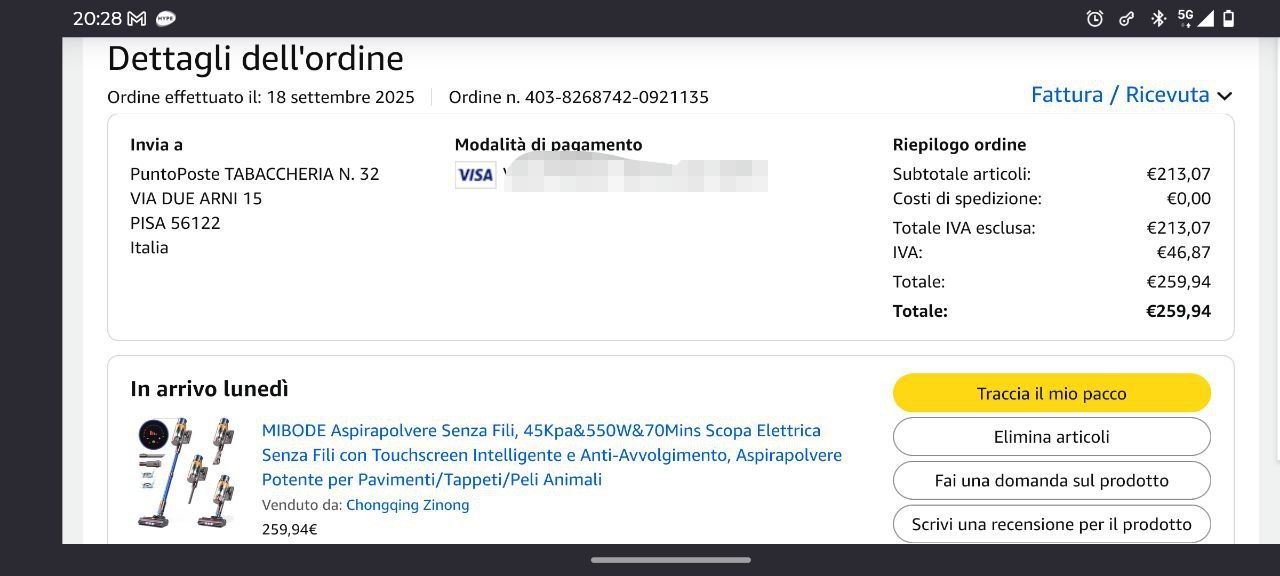1280x576 pixels.
Task: Tap order date 18 settembre 2025
Action: pos(341,97)
